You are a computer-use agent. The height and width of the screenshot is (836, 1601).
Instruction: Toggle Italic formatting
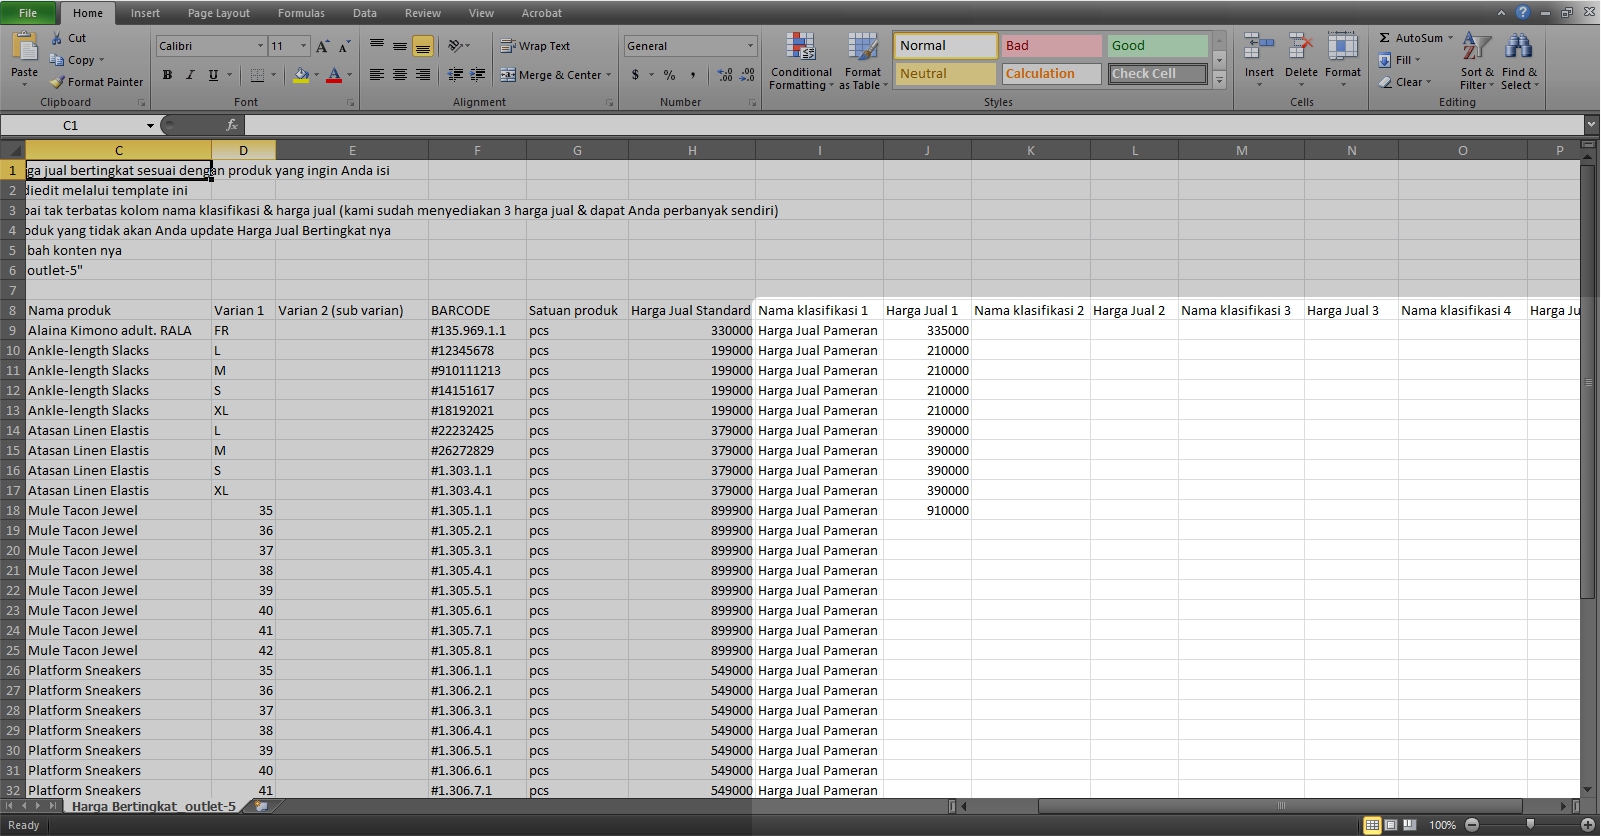click(190, 75)
